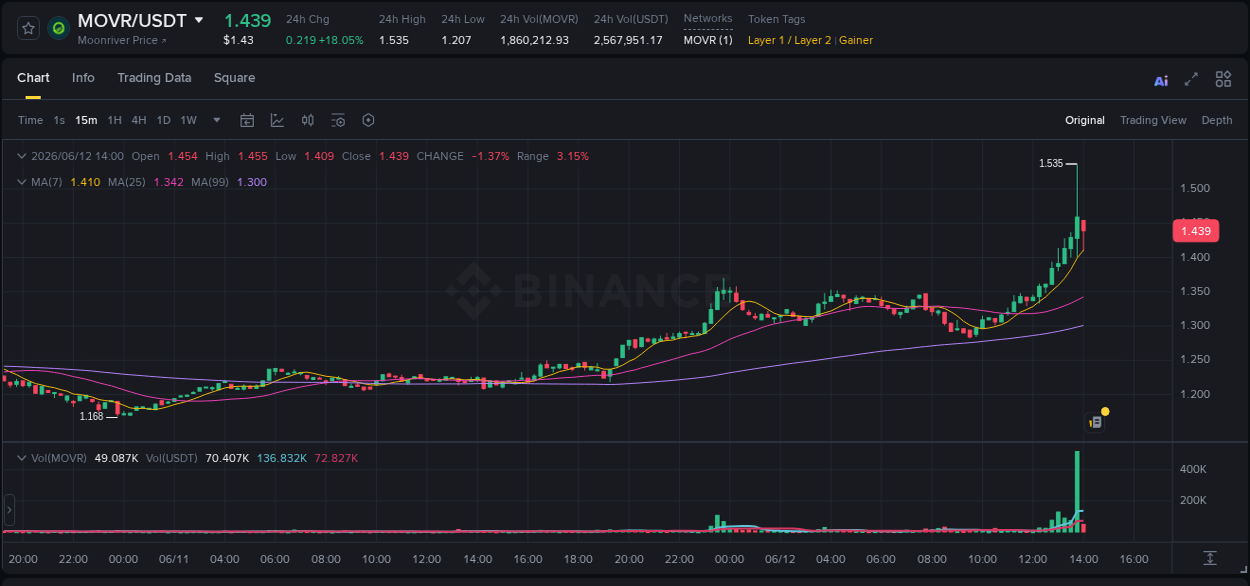The image size is (1250, 586).
Task: Expand chart to fullscreen with arrows icon
Action: click(x=1191, y=79)
